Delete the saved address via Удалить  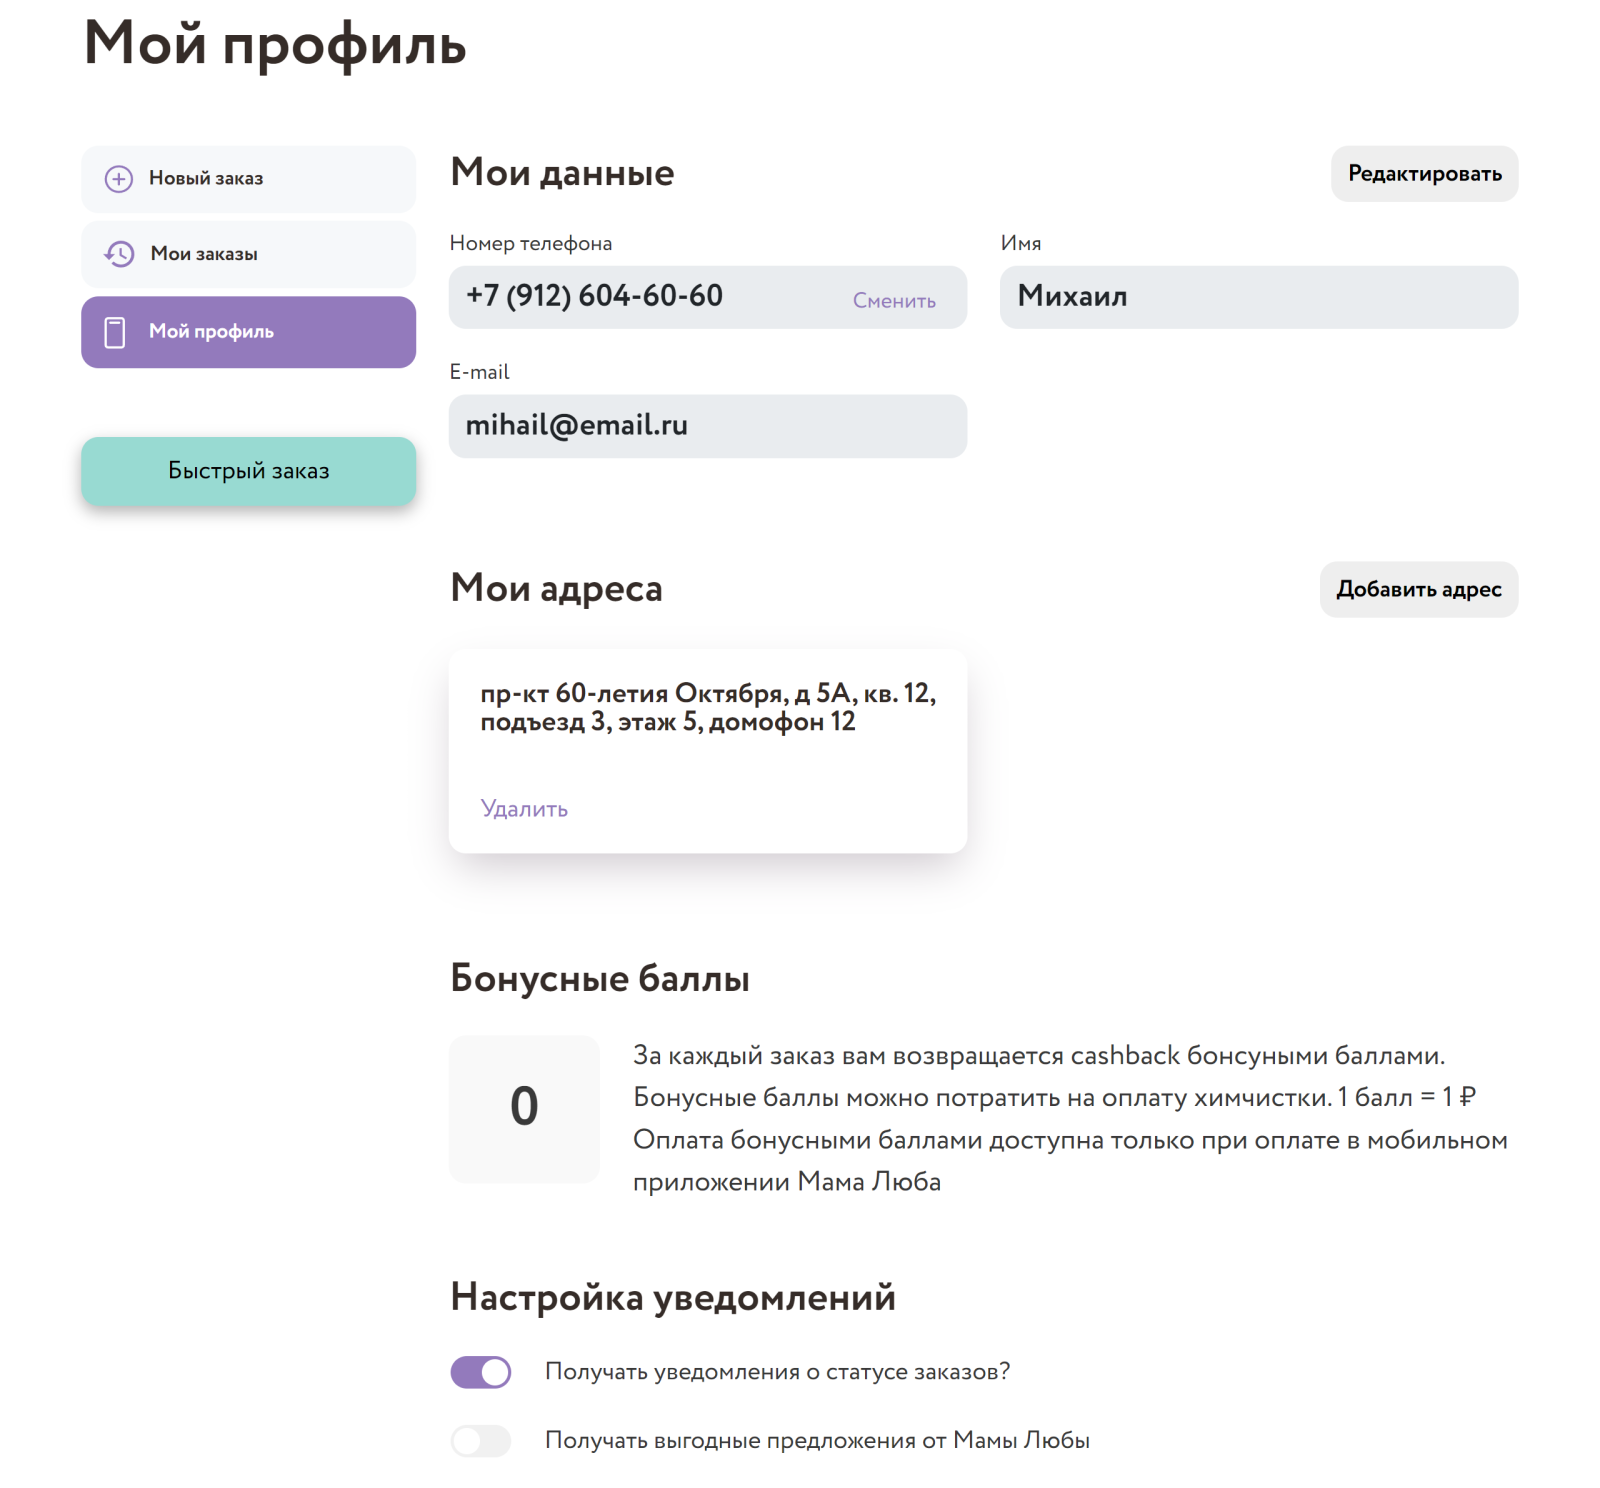524,808
